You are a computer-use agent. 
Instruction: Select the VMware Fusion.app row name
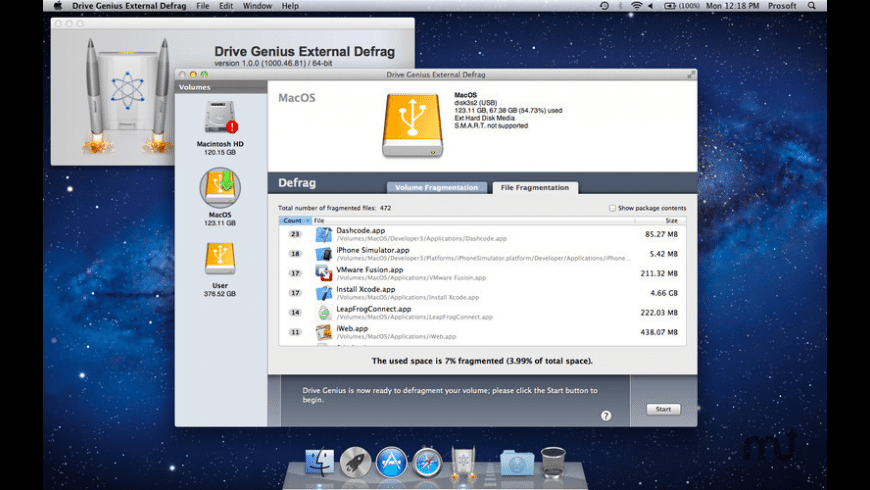point(370,270)
